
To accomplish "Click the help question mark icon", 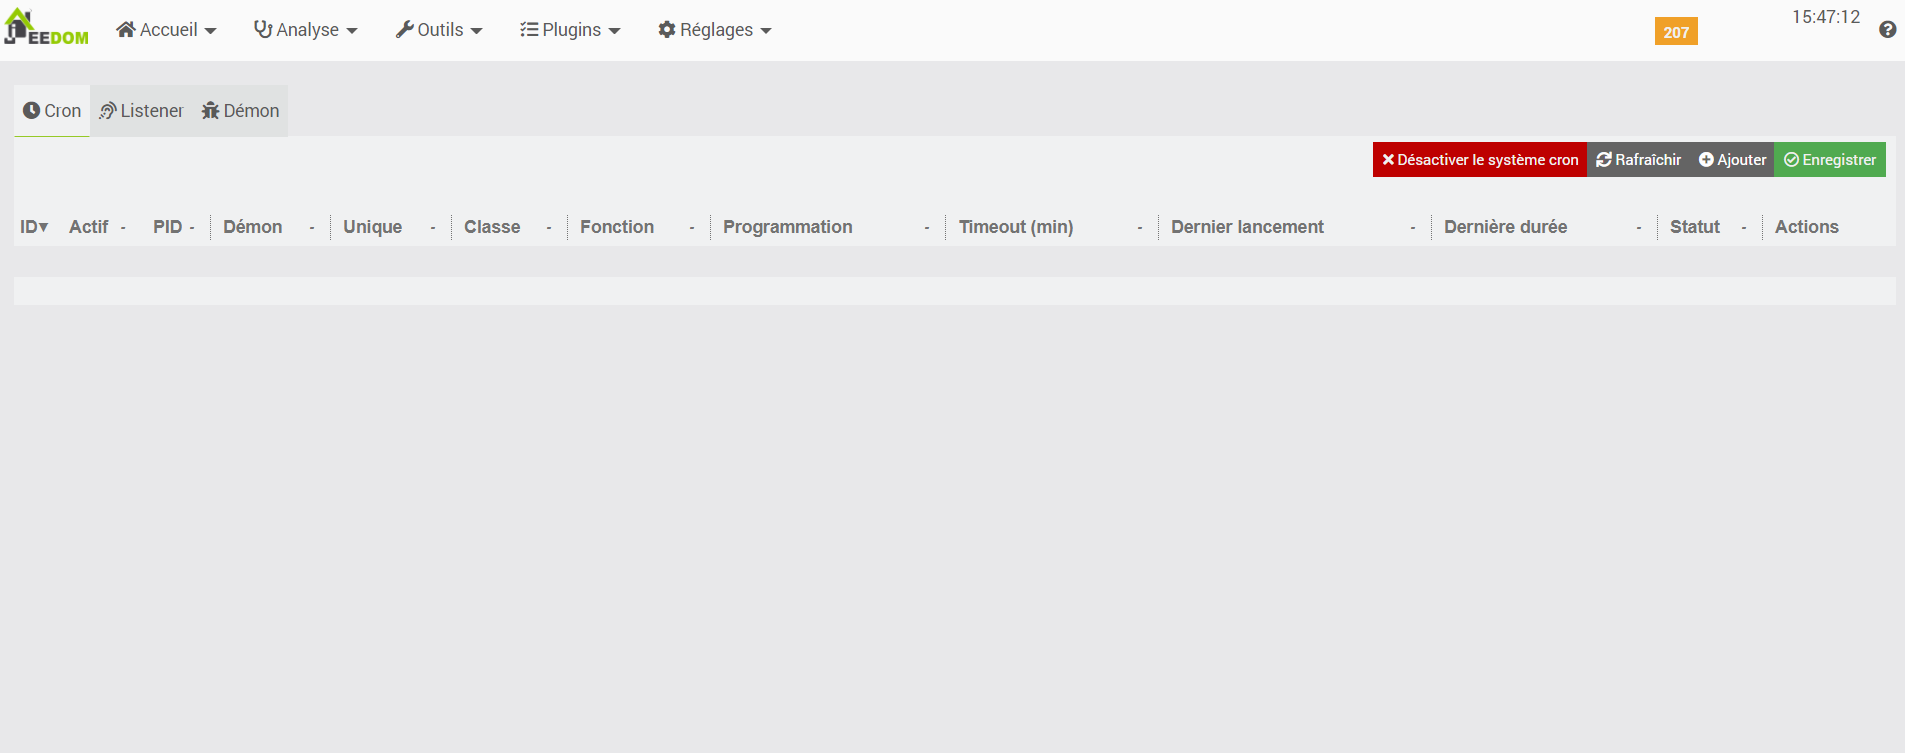I will coord(1887,30).
